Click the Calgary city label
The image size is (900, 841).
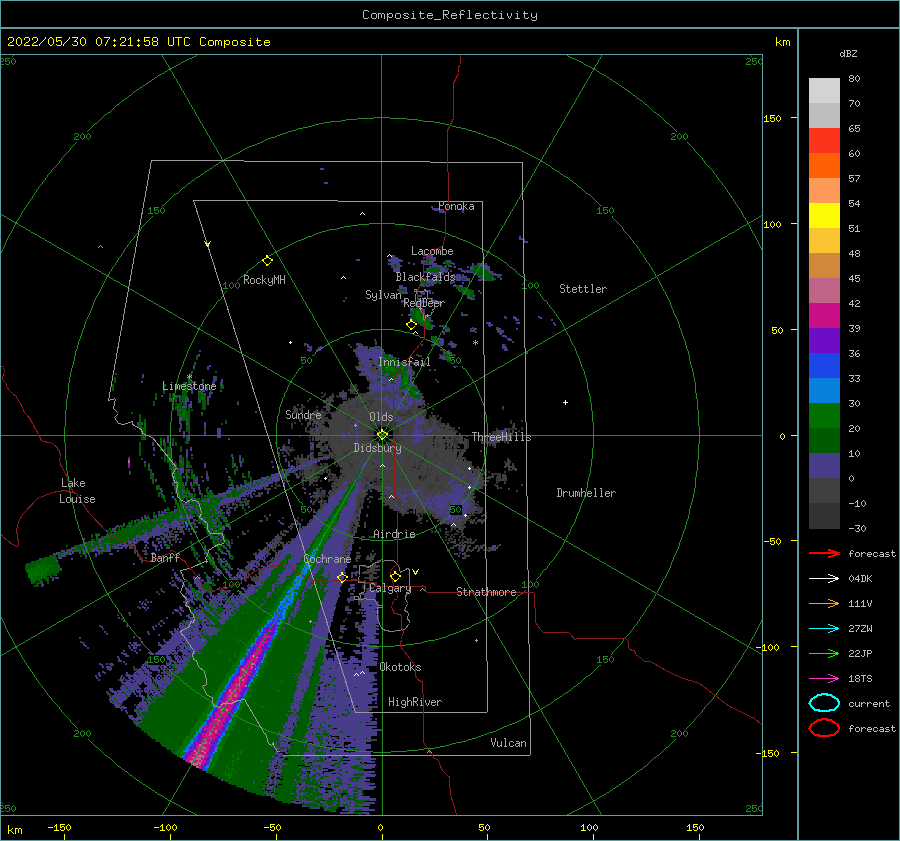coord(390,588)
